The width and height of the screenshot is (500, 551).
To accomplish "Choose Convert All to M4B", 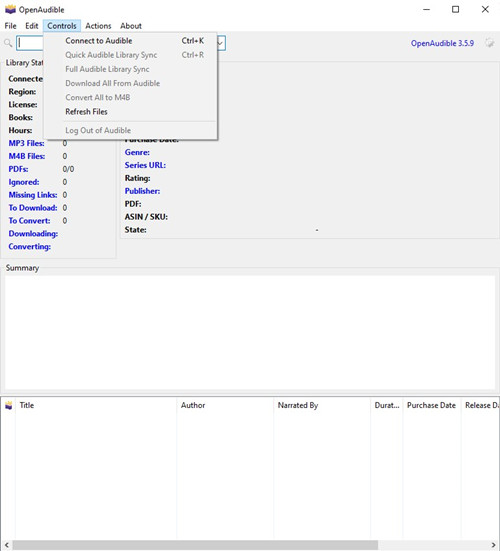I will [130, 97].
